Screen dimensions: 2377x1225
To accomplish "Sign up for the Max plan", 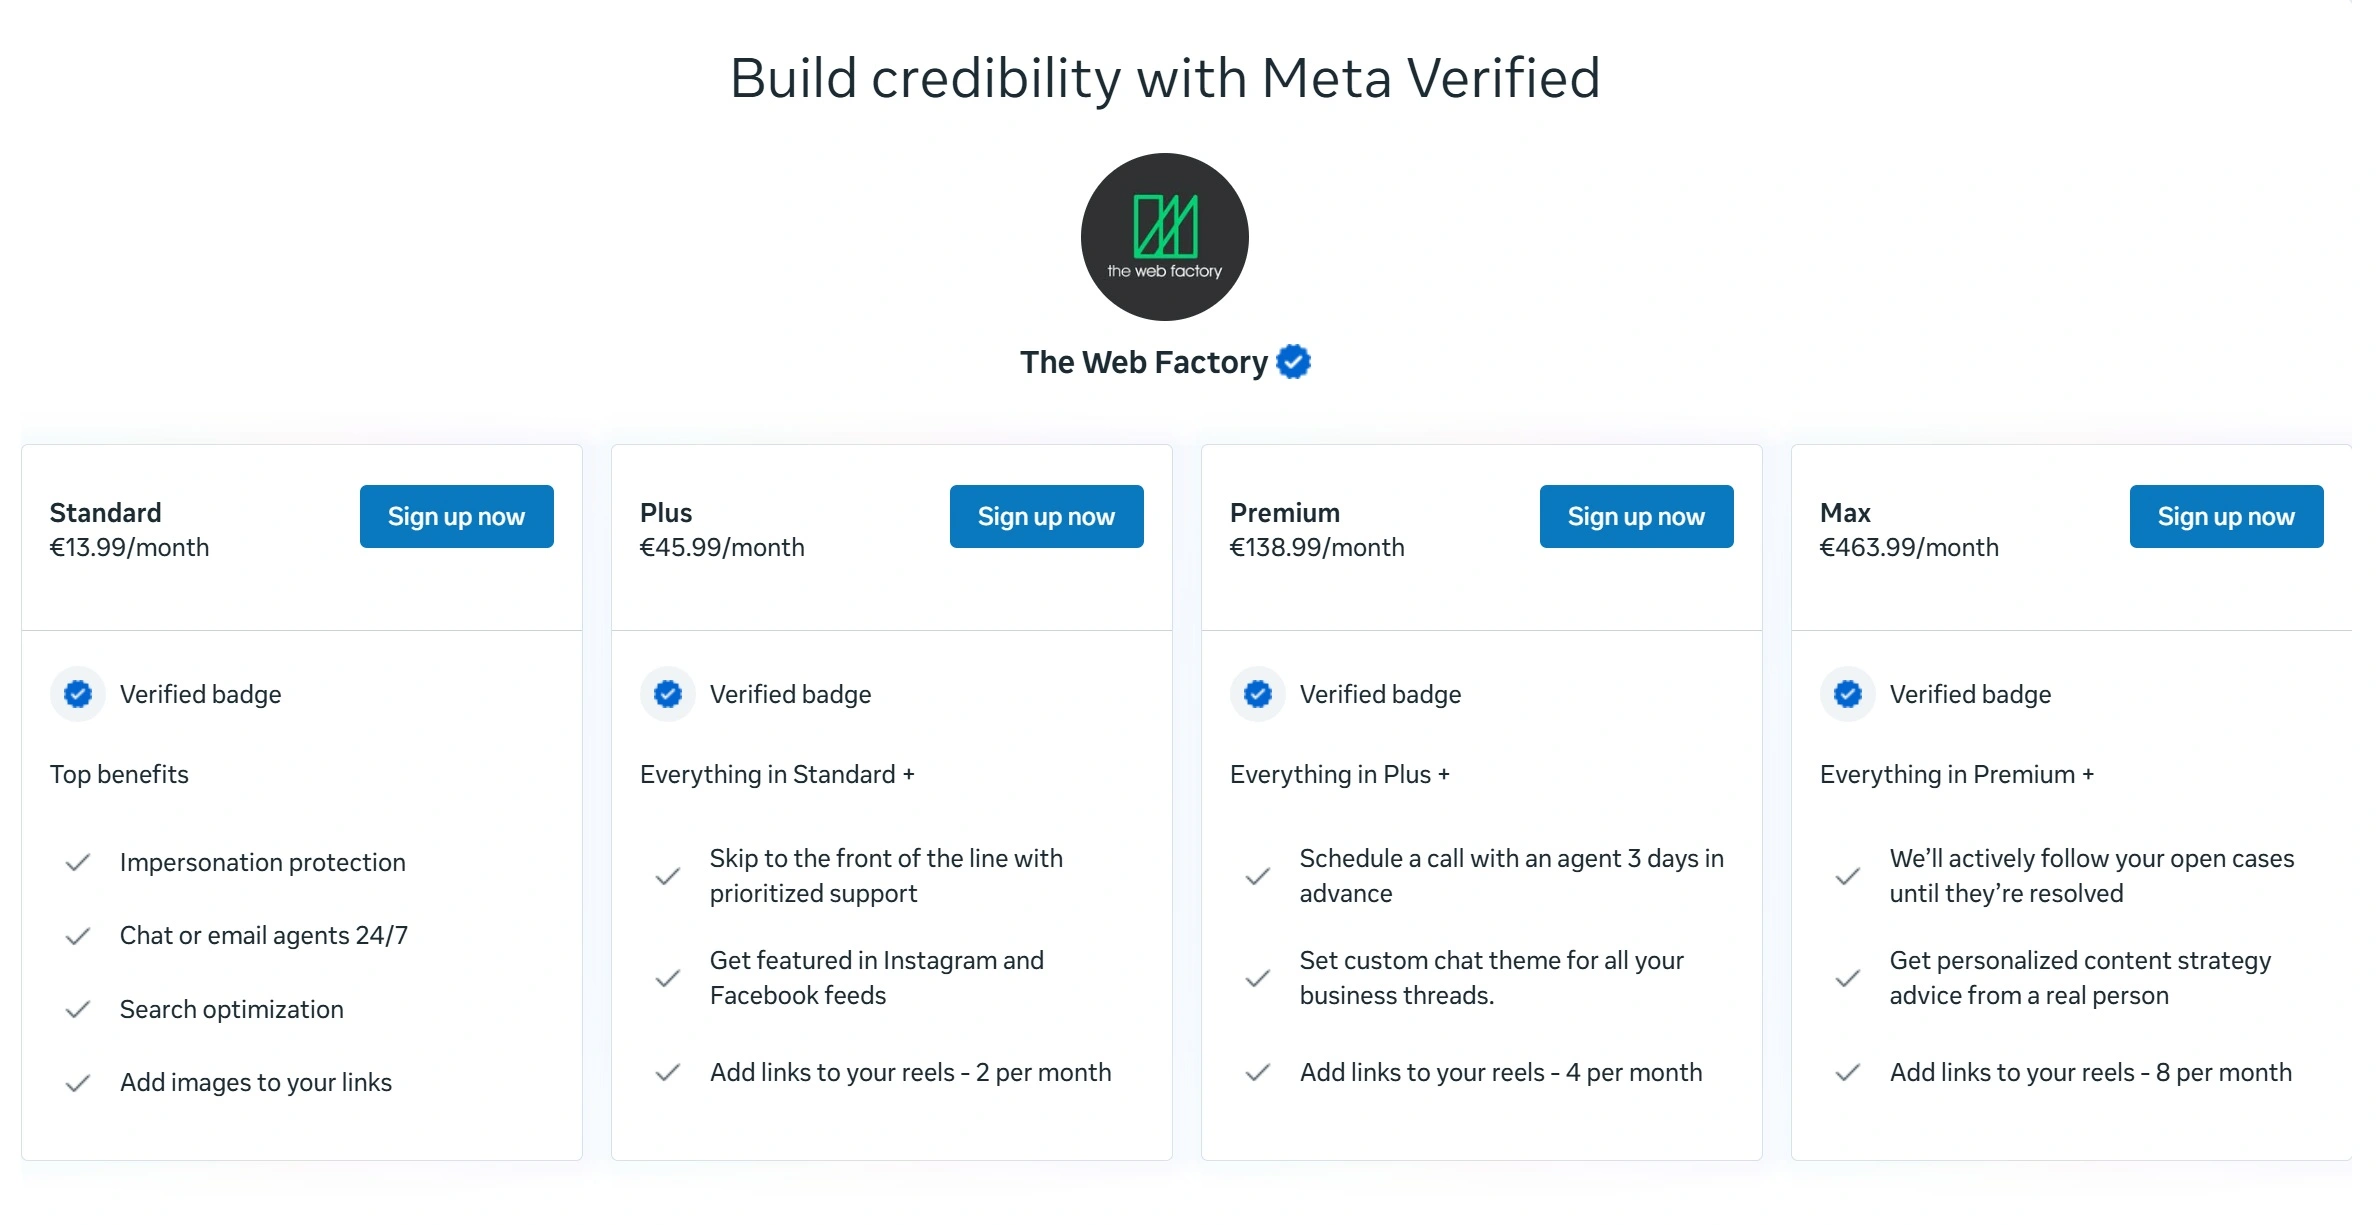I will coord(2226,516).
